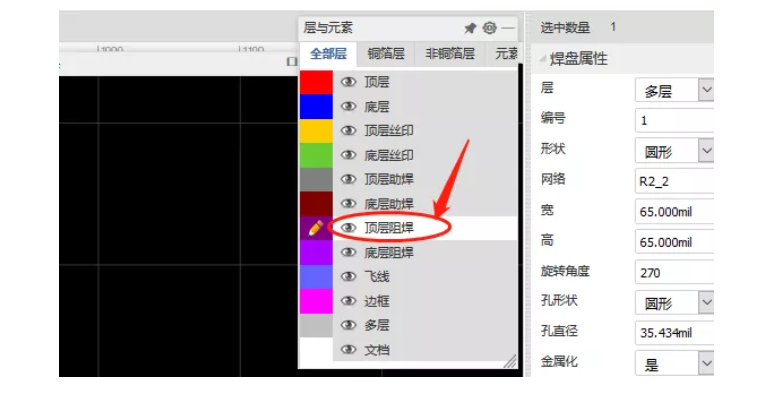Toggle eye icon for 底层助焊
Screen dimensions: 757x409
pos(349,204)
